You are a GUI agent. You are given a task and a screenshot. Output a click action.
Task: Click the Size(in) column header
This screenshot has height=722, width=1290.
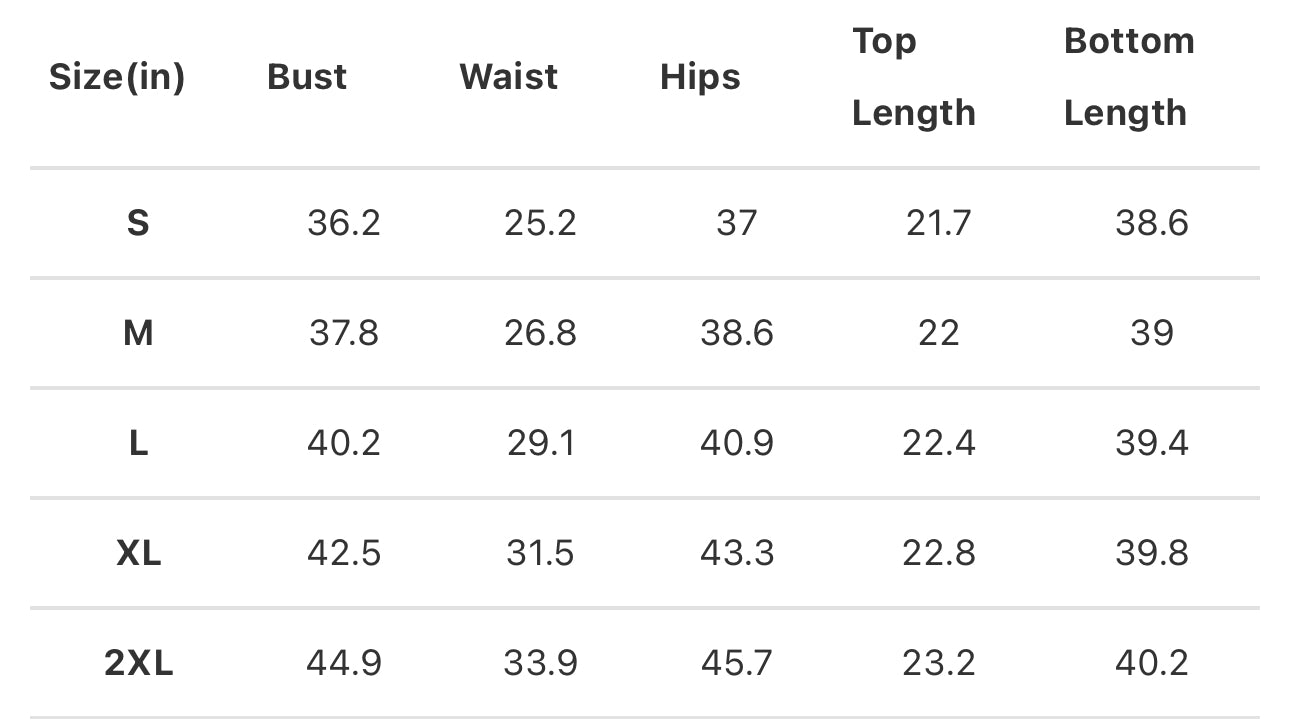117,77
